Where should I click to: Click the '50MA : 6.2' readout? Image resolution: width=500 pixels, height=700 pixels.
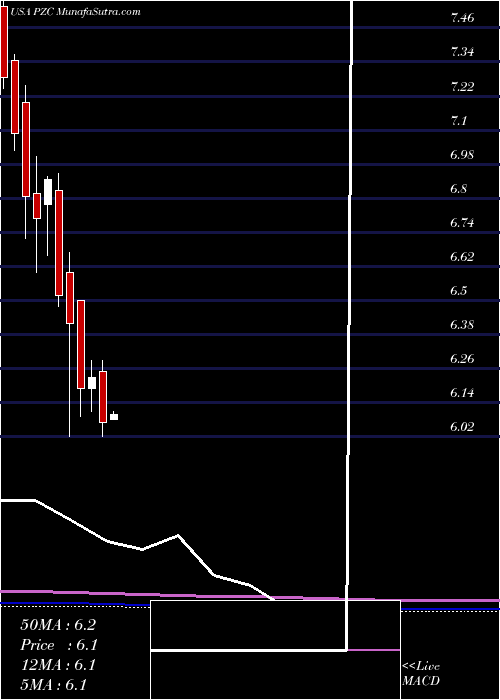58,625
